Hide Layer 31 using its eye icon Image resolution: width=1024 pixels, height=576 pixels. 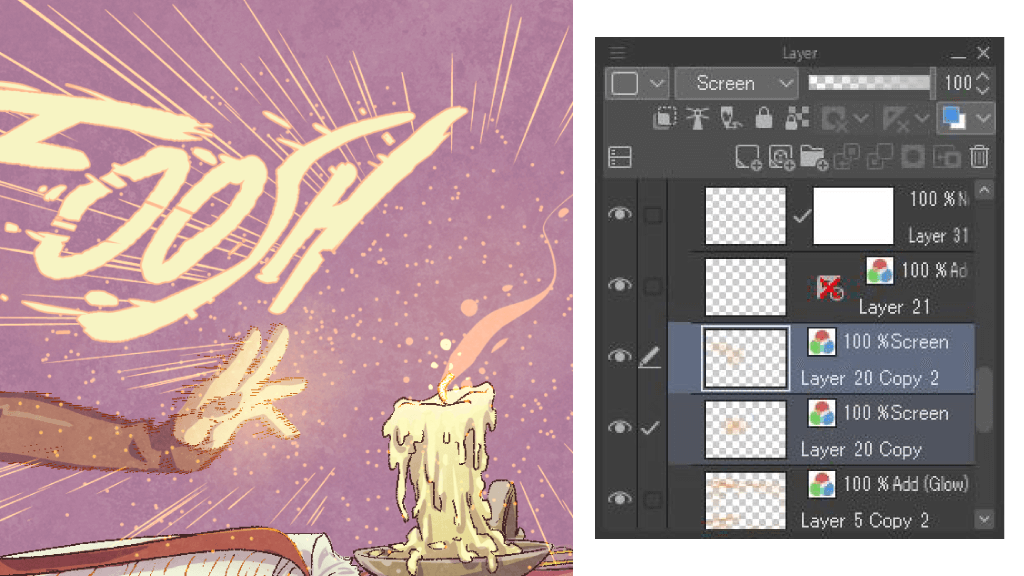coord(620,215)
